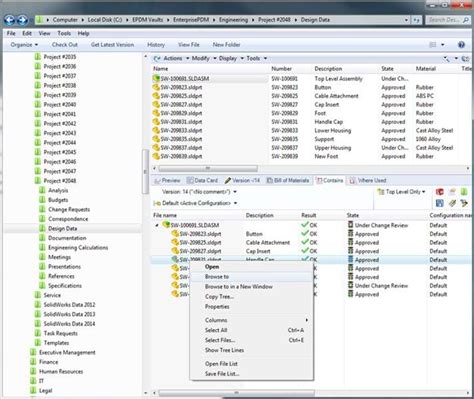Refresh the address bar location
474x399 pixels.
416,20
